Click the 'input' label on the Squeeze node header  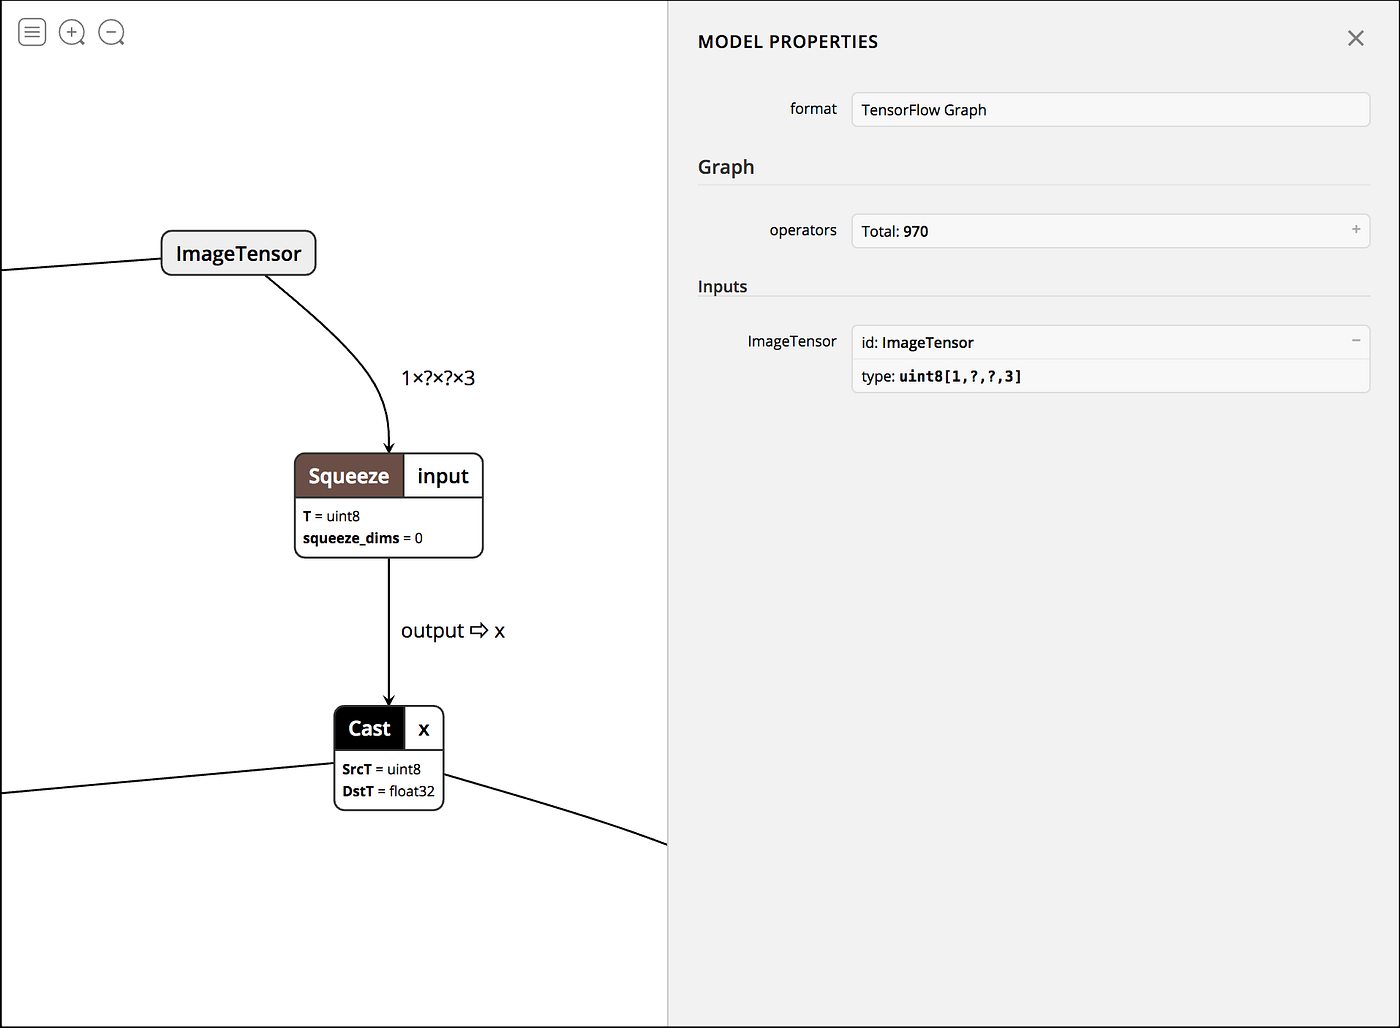442,476
